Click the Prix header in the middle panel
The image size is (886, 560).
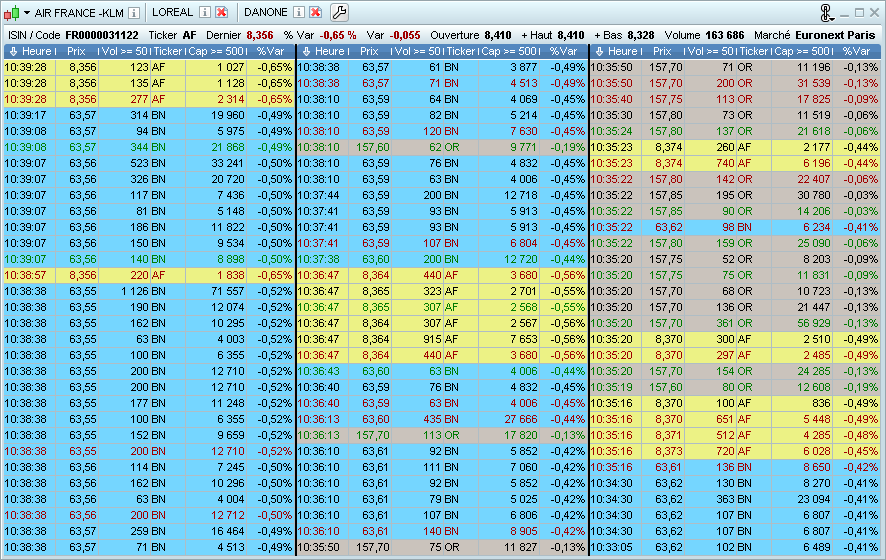(369, 51)
